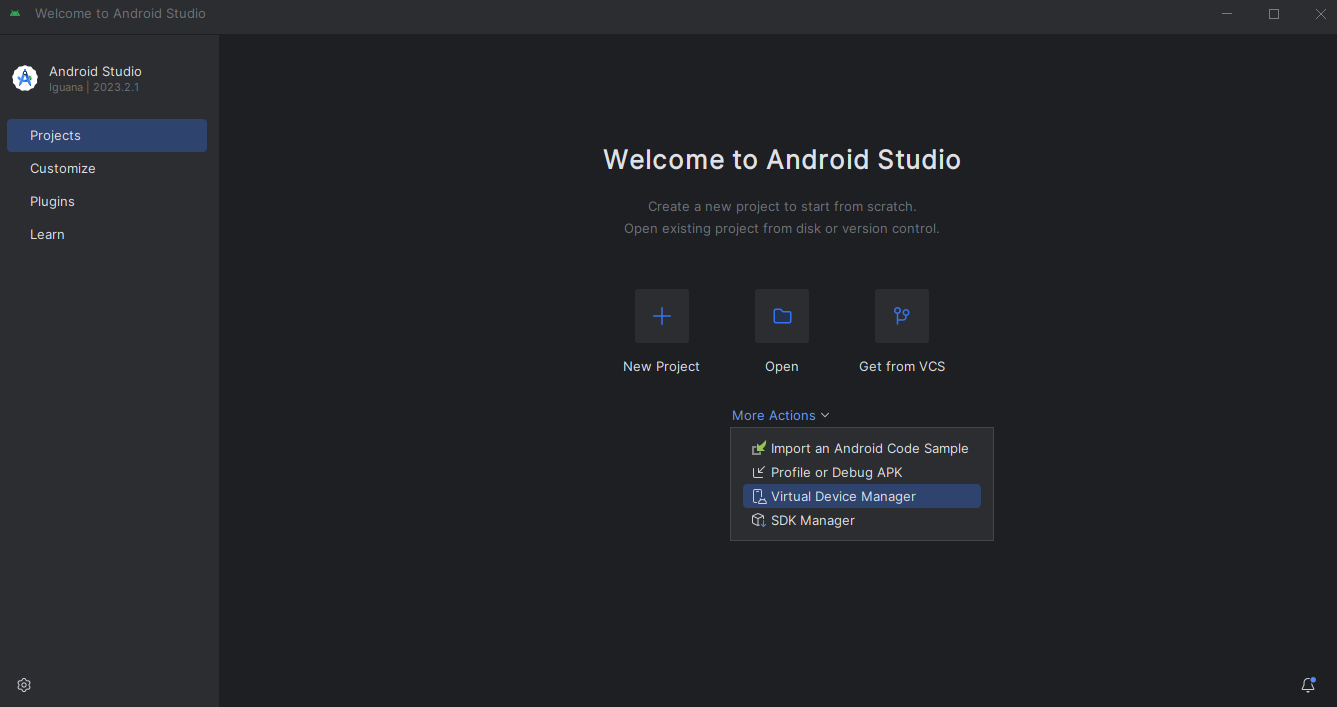This screenshot has height=707, width=1337.
Task: Maximize the Welcome window
Action: coord(1273,14)
